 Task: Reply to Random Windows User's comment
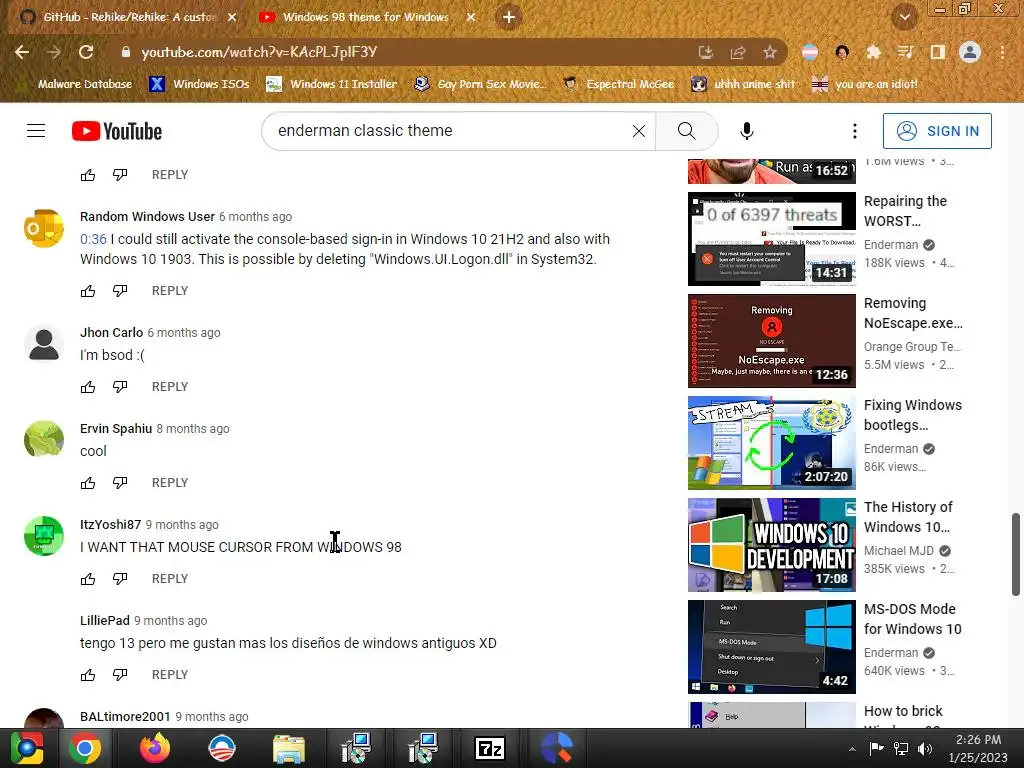(x=170, y=291)
